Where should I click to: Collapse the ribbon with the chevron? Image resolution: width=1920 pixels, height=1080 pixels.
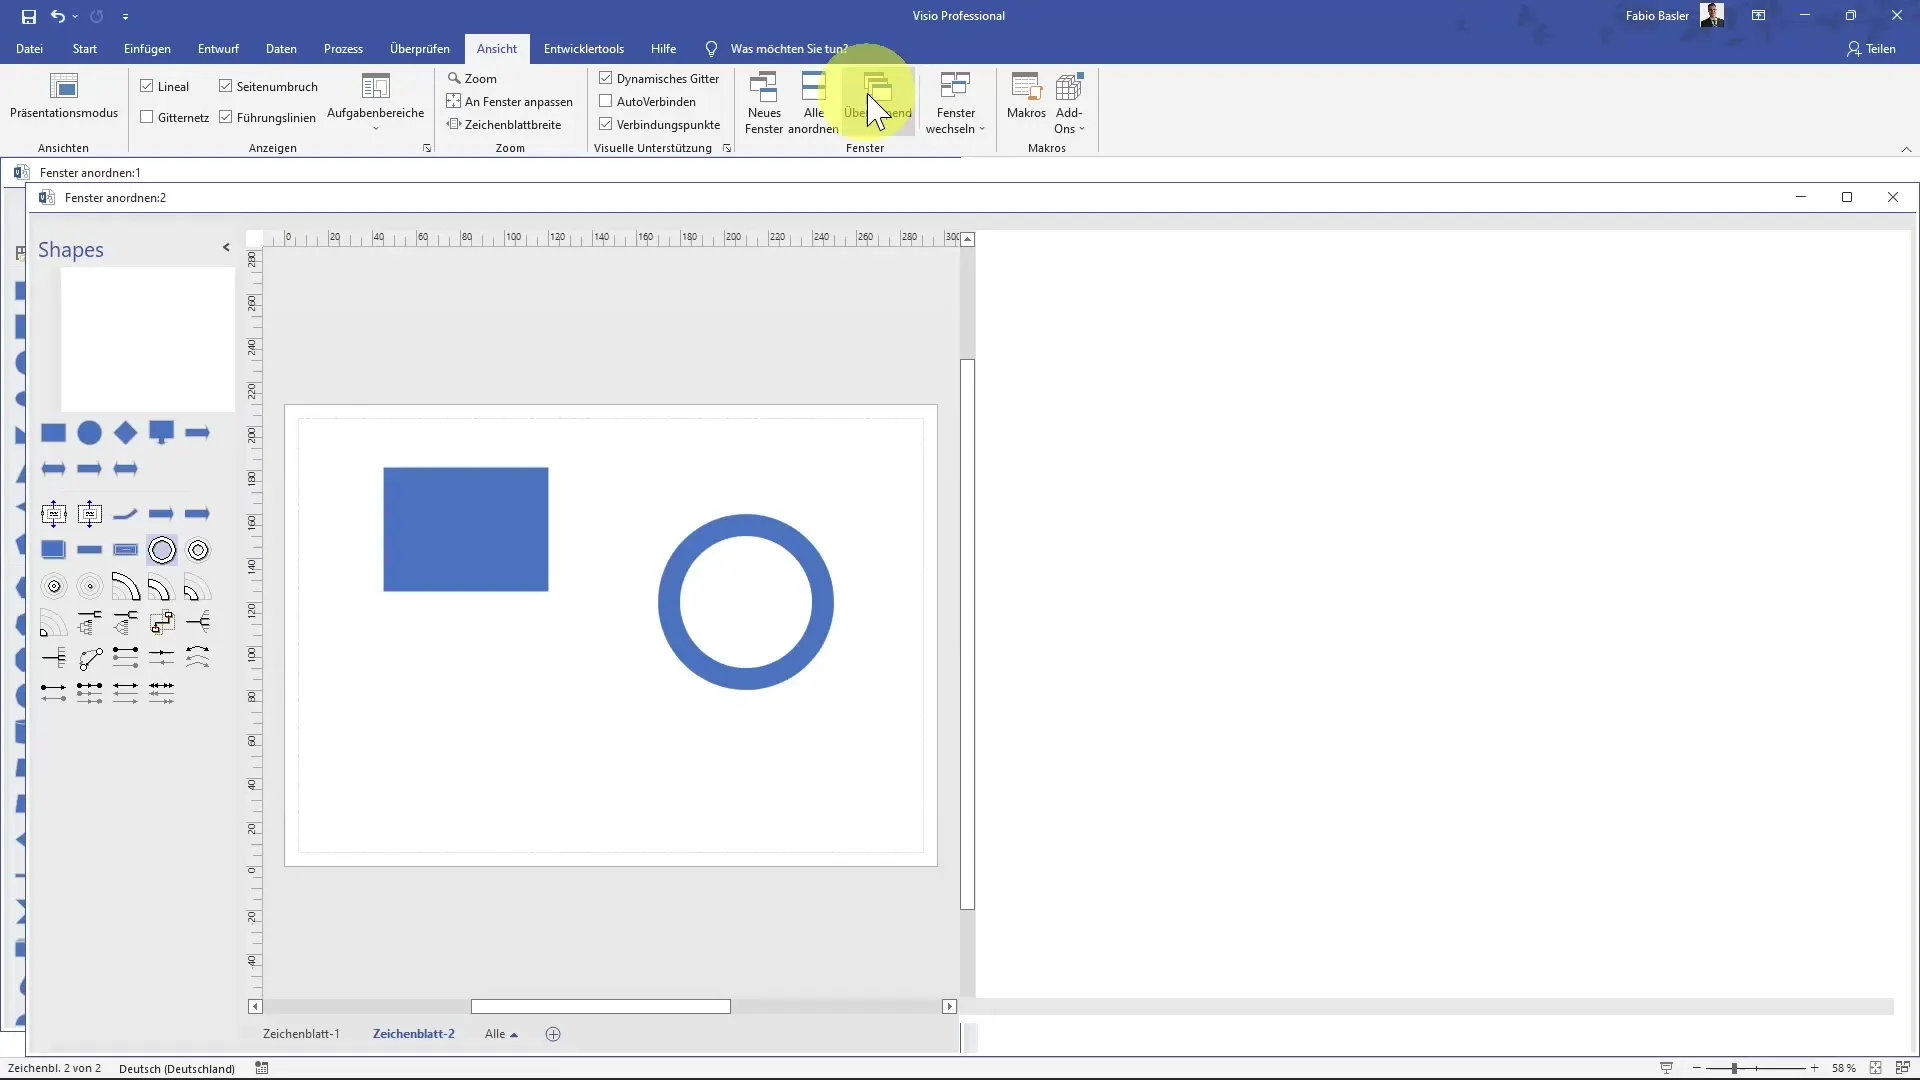pos(1906,149)
